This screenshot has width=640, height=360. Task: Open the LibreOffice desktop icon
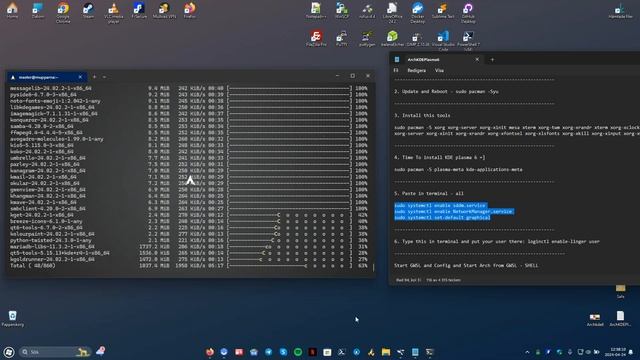(392, 12)
